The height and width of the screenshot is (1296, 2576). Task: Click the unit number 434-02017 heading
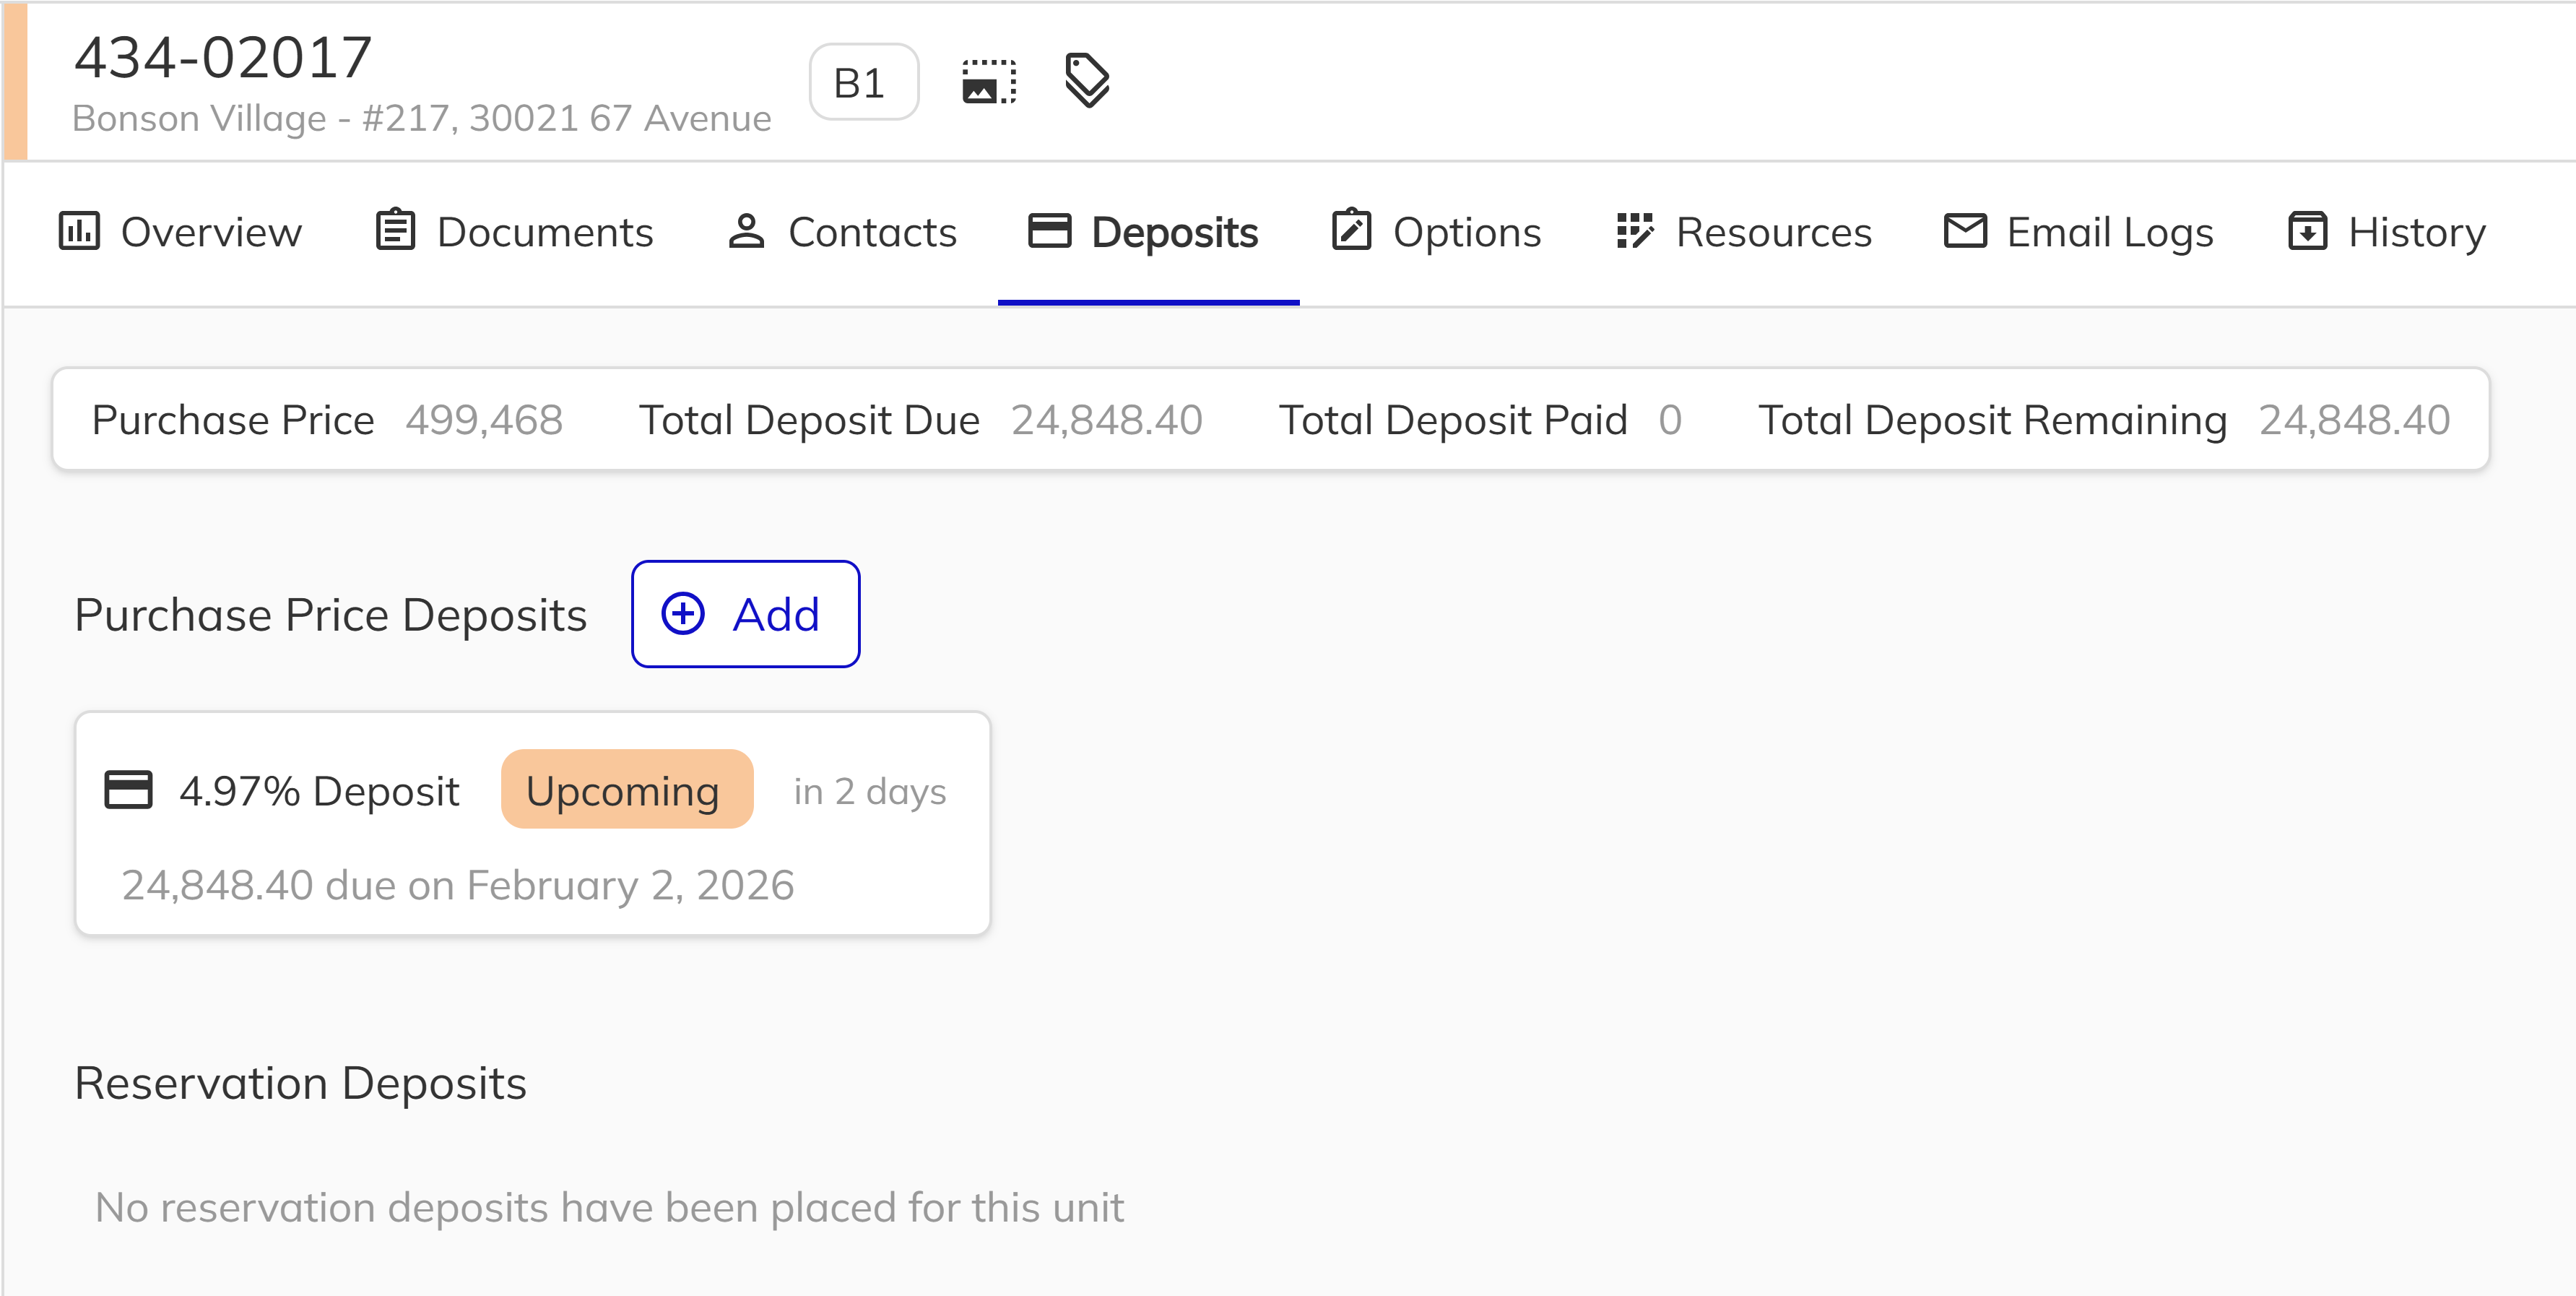click(222, 56)
